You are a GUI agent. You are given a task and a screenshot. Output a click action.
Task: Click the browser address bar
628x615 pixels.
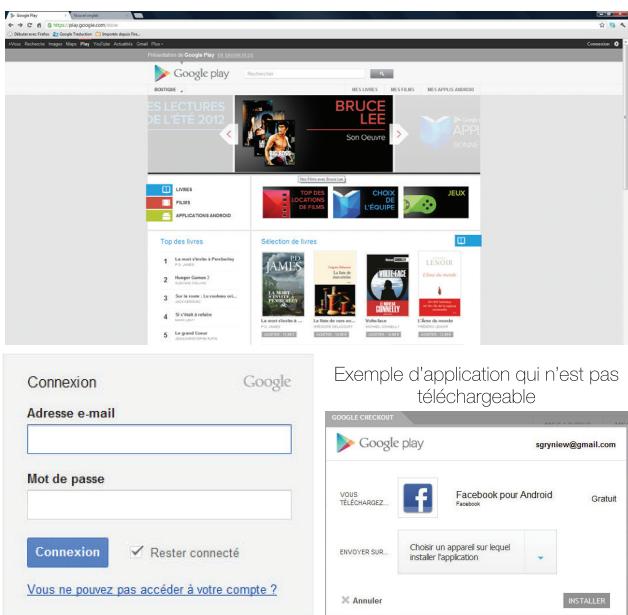320,25
